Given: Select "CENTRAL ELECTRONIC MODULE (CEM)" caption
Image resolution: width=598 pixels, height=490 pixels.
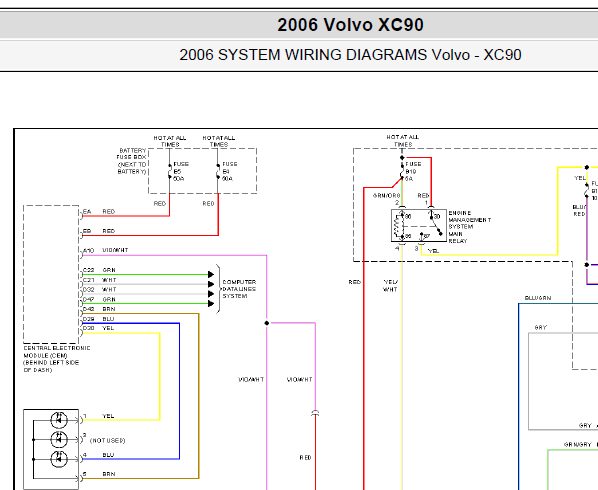Looking at the screenshot, I should click(57, 352).
